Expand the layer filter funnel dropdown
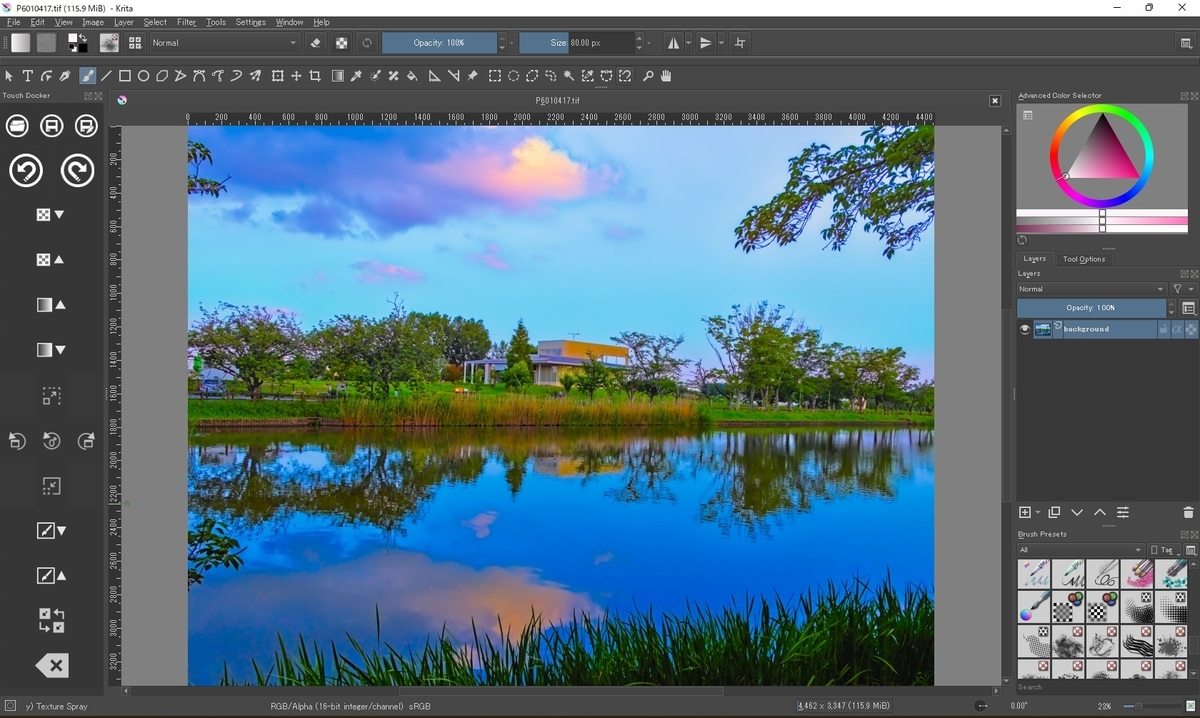 pyautogui.click(x=1183, y=289)
